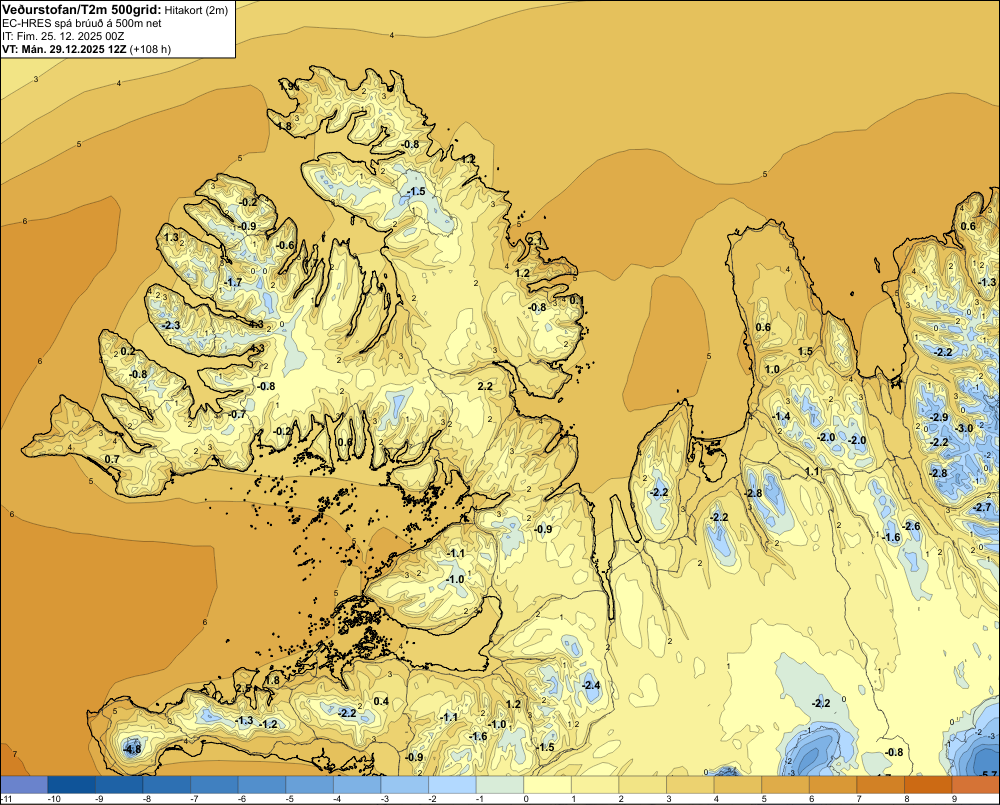Select legend swatch between -4 and -3

(x=357, y=785)
